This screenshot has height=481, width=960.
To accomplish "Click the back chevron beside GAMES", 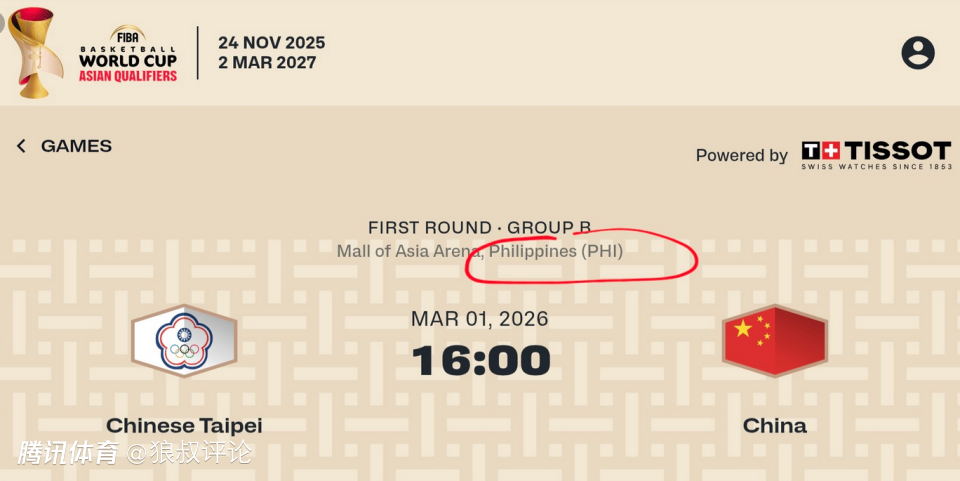I will click(x=21, y=146).
